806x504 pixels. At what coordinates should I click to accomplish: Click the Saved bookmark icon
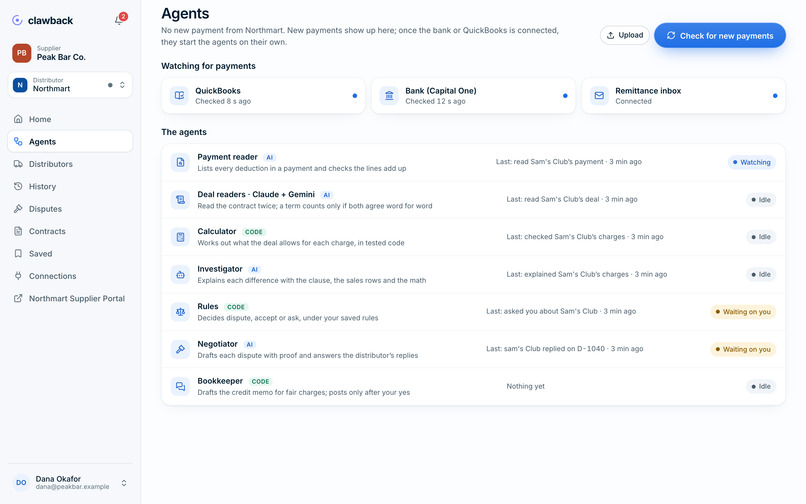18,253
